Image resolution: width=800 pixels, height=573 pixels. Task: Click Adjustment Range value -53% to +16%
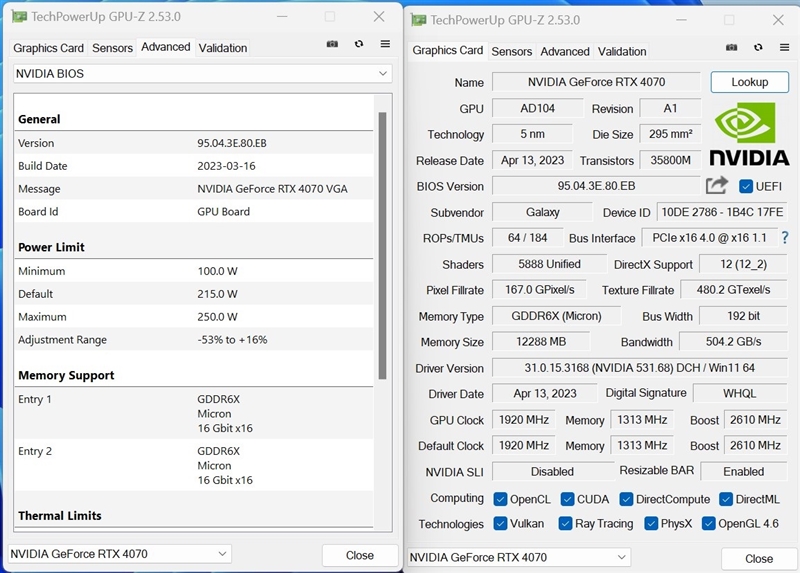pyautogui.click(x=232, y=340)
